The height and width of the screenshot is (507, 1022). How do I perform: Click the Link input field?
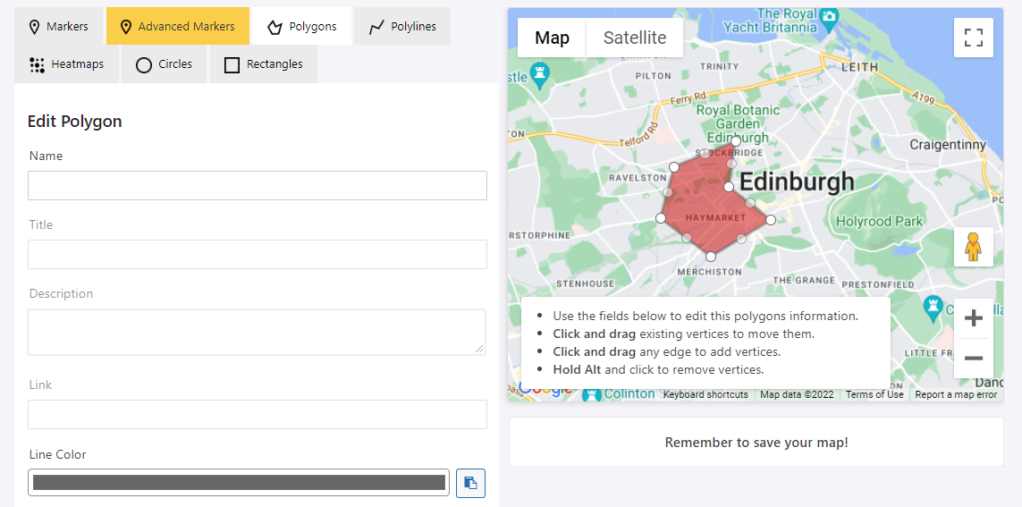(257, 414)
